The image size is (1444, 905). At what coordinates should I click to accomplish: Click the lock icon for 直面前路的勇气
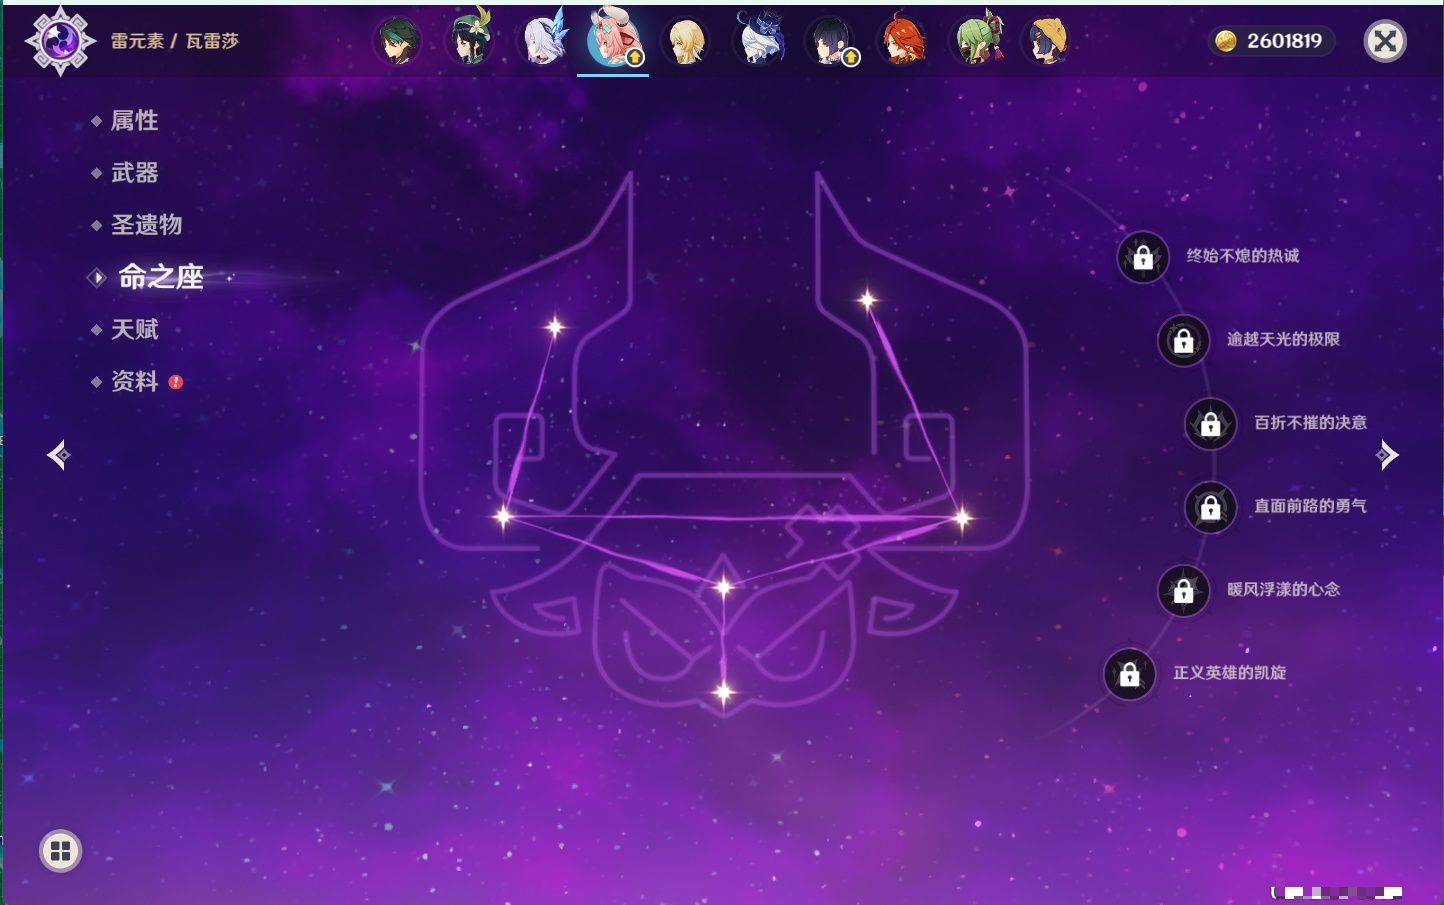pyautogui.click(x=1210, y=508)
